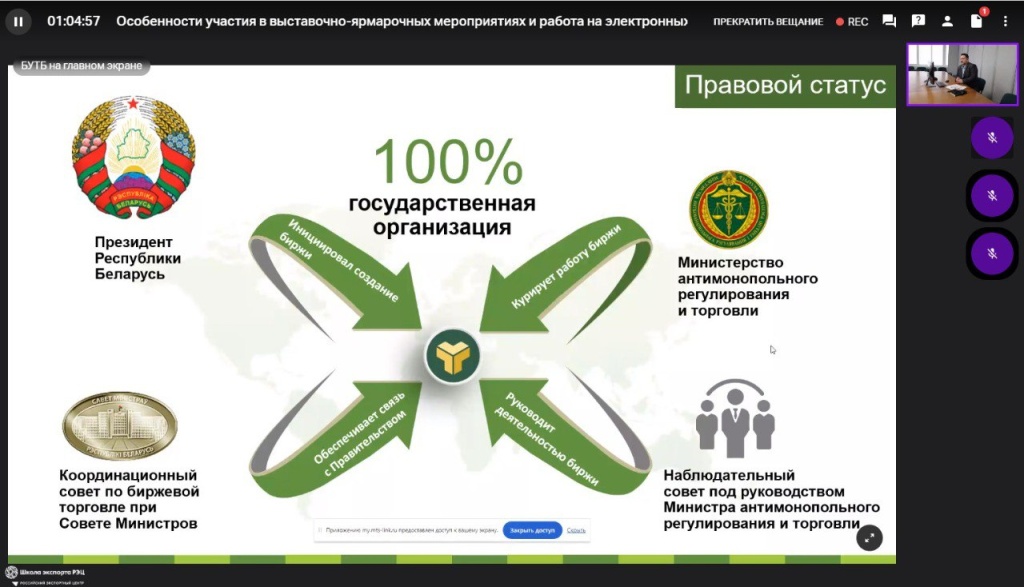Click the Президент Республики Беларусь caption
Viewport: 1024px width, 587px height.
(x=138, y=258)
